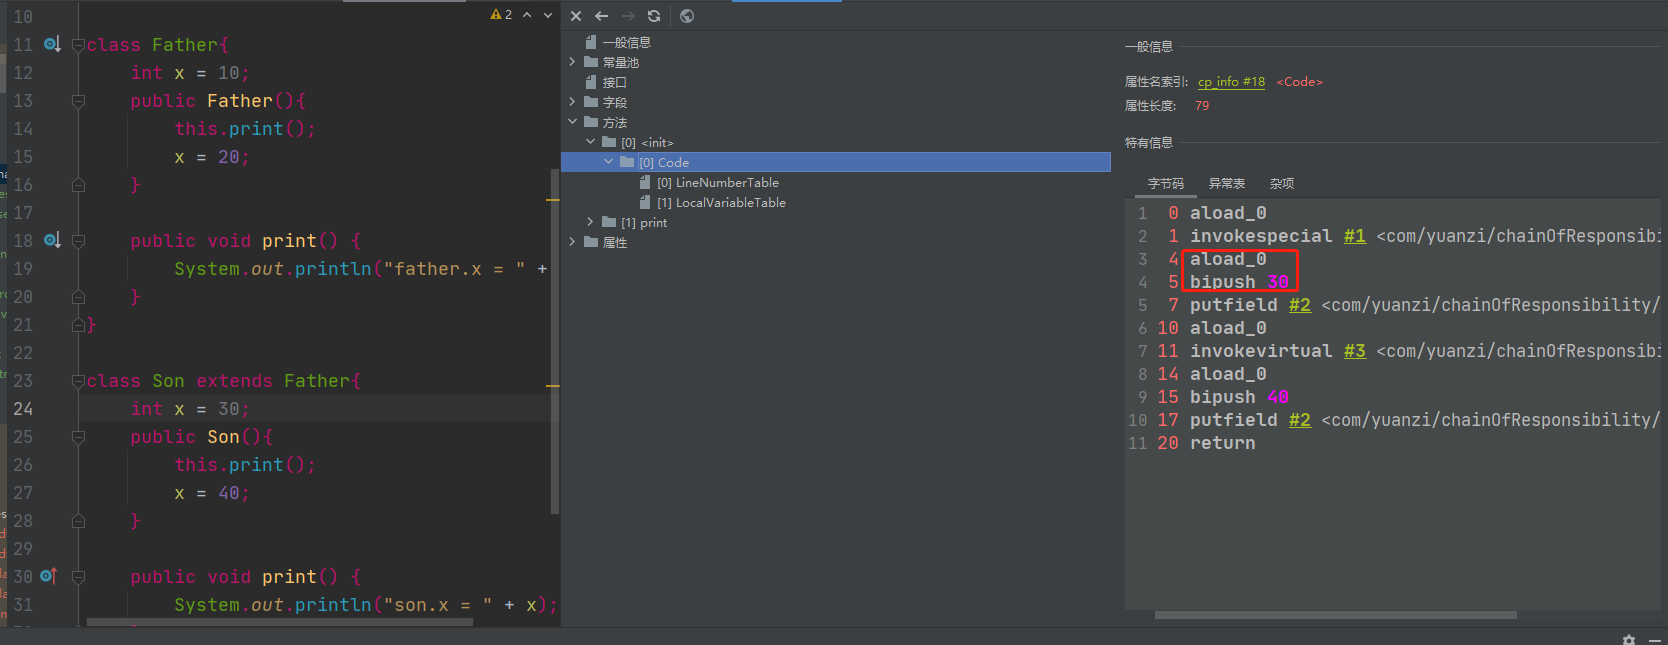Expand the 常量池 node
The height and width of the screenshot is (645, 1668).
573,62
